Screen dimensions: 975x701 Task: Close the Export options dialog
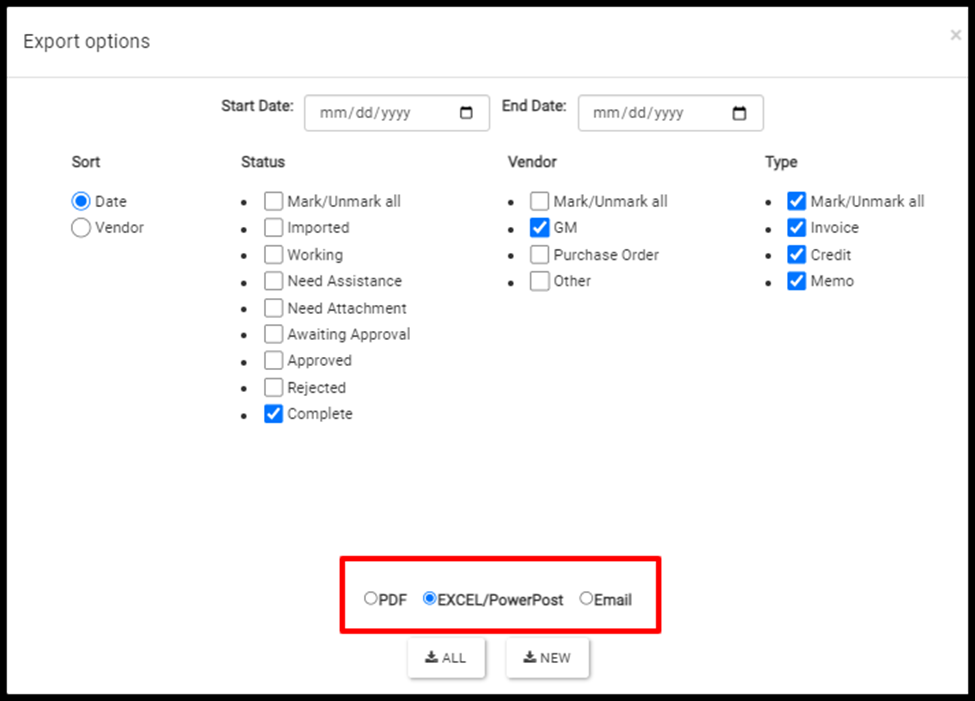[956, 35]
